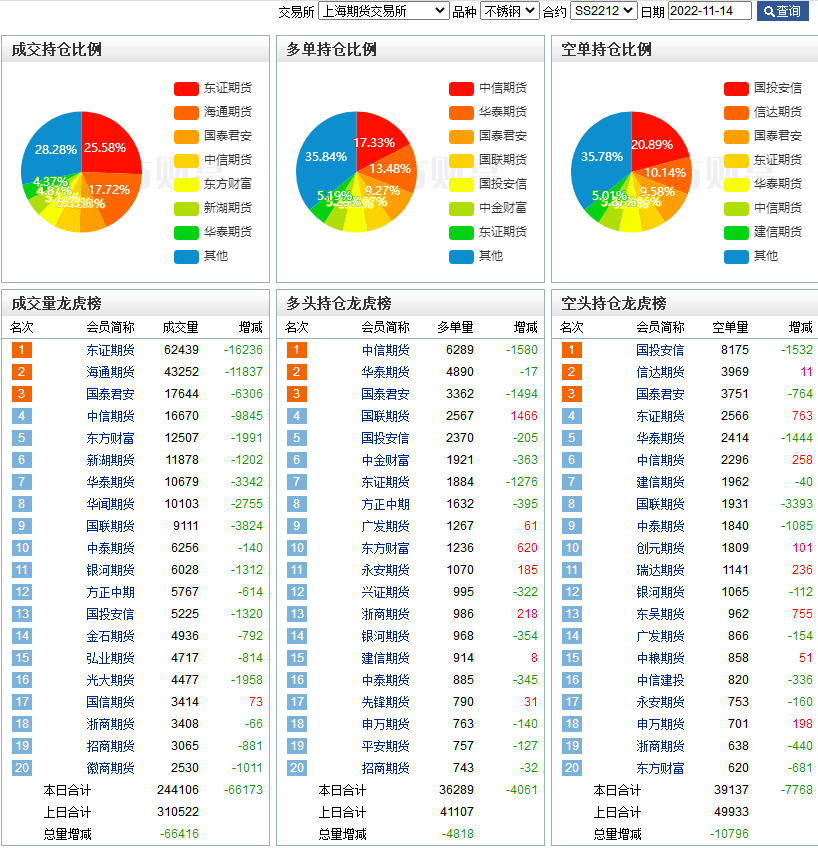Click 上日合计 total 310522
818x848 pixels.
click(x=178, y=812)
